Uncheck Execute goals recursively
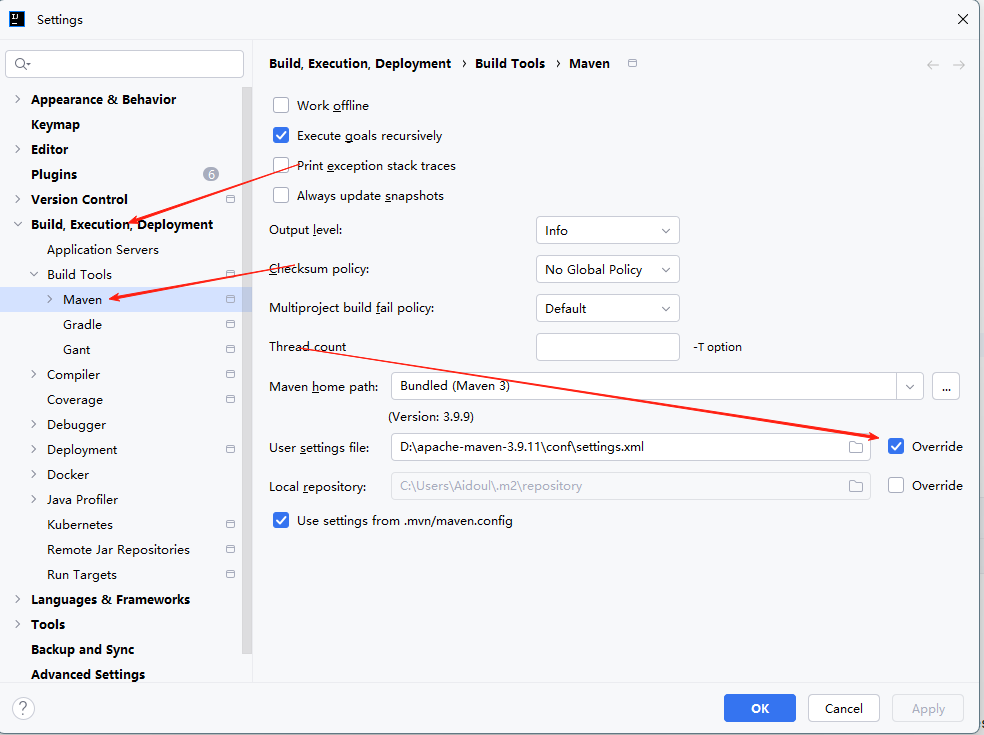The image size is (984, 735). (x=281, y=136)
